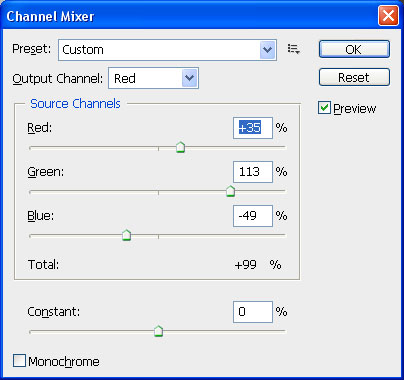Click the Channel Mixer title bar

190,16
